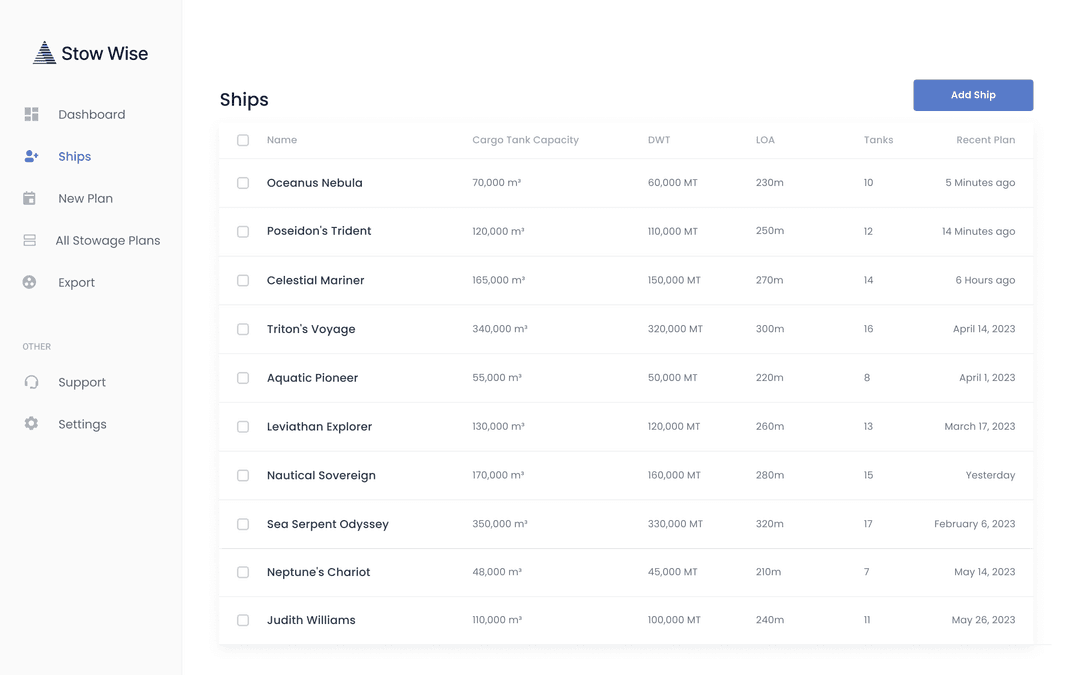Select the Triton's Voyage checkbox
The image size is (1080, 675).
243,329
